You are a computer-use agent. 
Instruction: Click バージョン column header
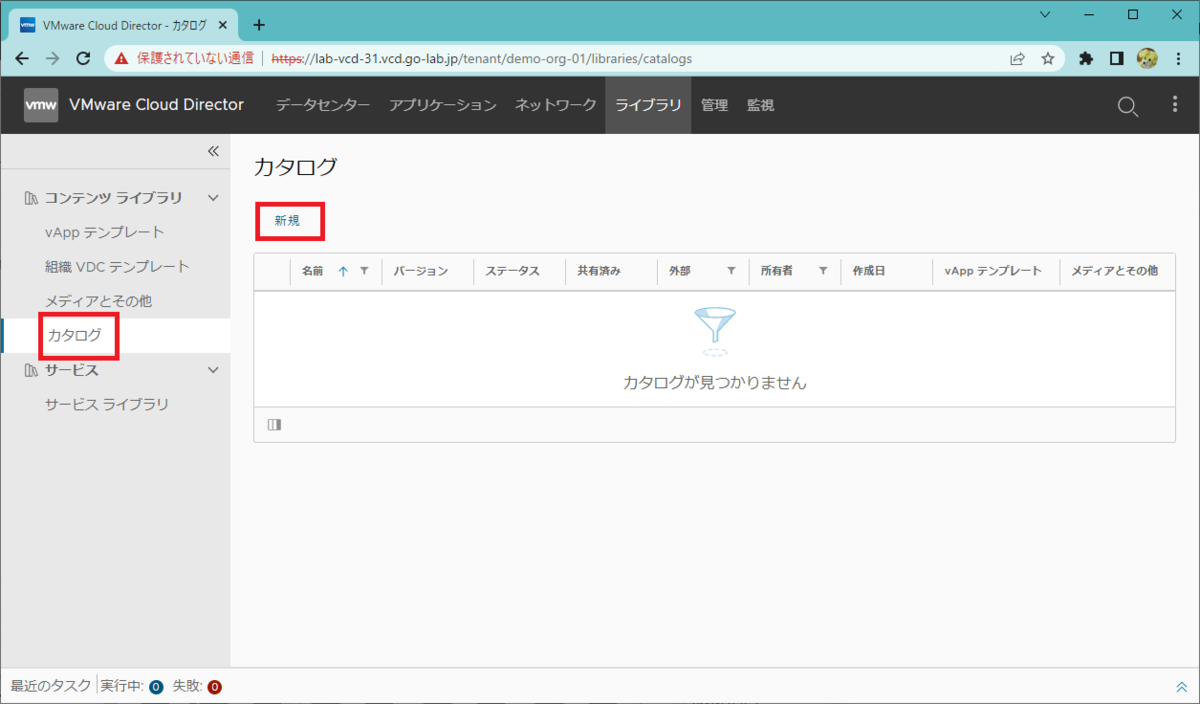tap(421, 271)
